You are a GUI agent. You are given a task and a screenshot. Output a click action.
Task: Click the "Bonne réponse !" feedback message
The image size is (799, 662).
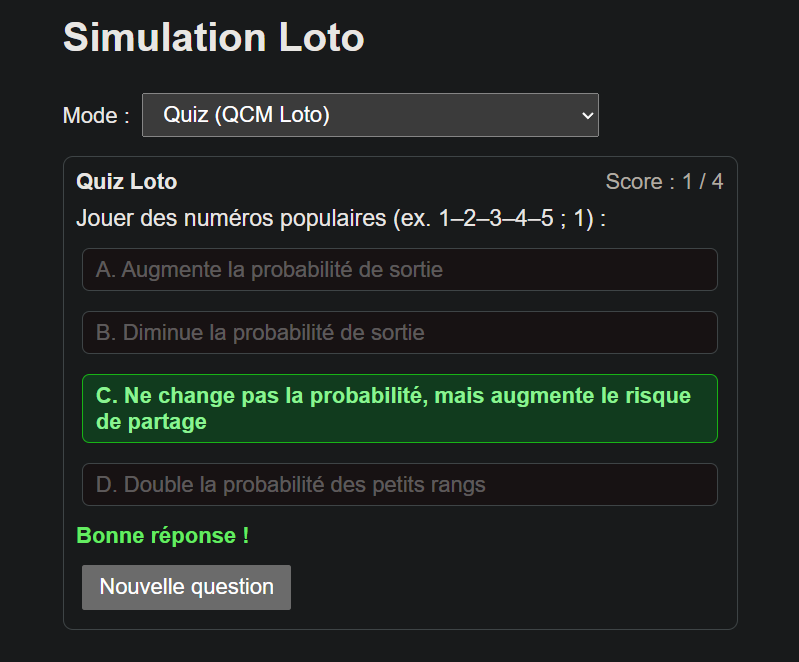(163, 536)
